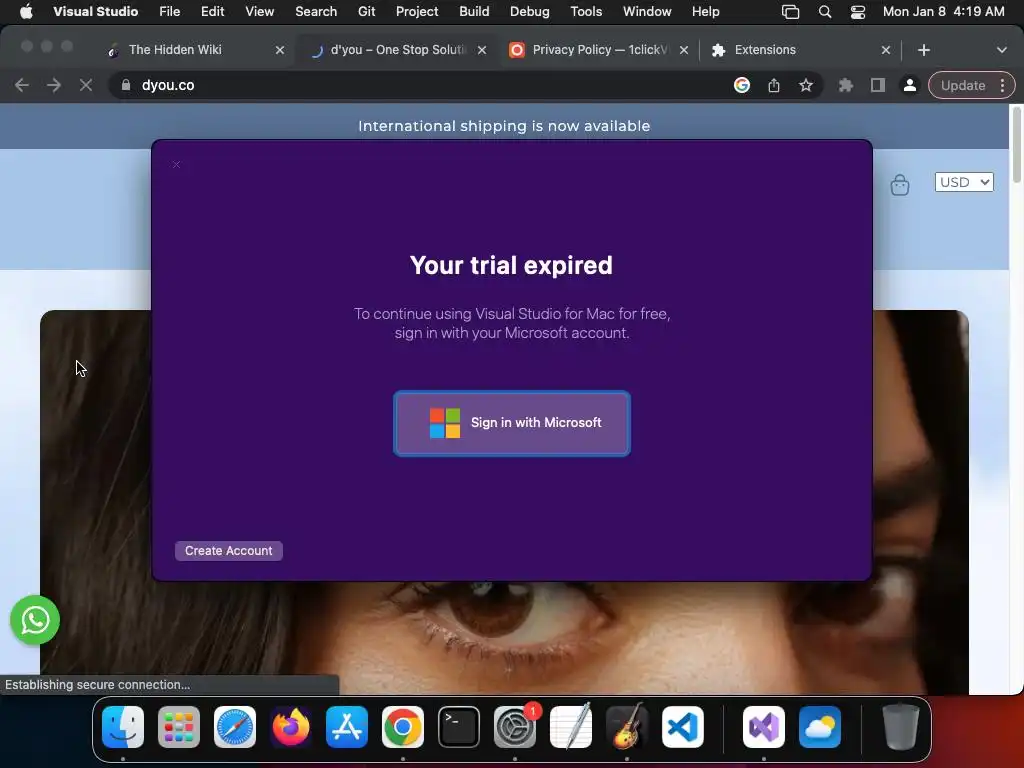Open the View menu
This screenshot has width=1024, height=768.
tap(259, 12)
